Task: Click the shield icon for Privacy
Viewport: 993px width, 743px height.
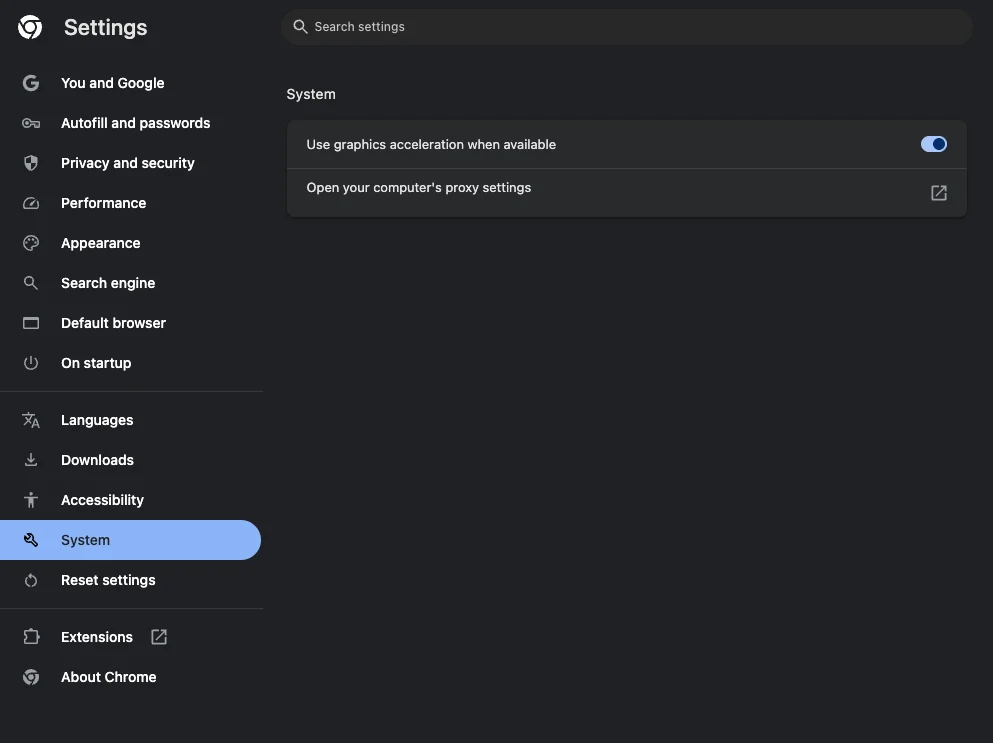Action: point(31,163)
